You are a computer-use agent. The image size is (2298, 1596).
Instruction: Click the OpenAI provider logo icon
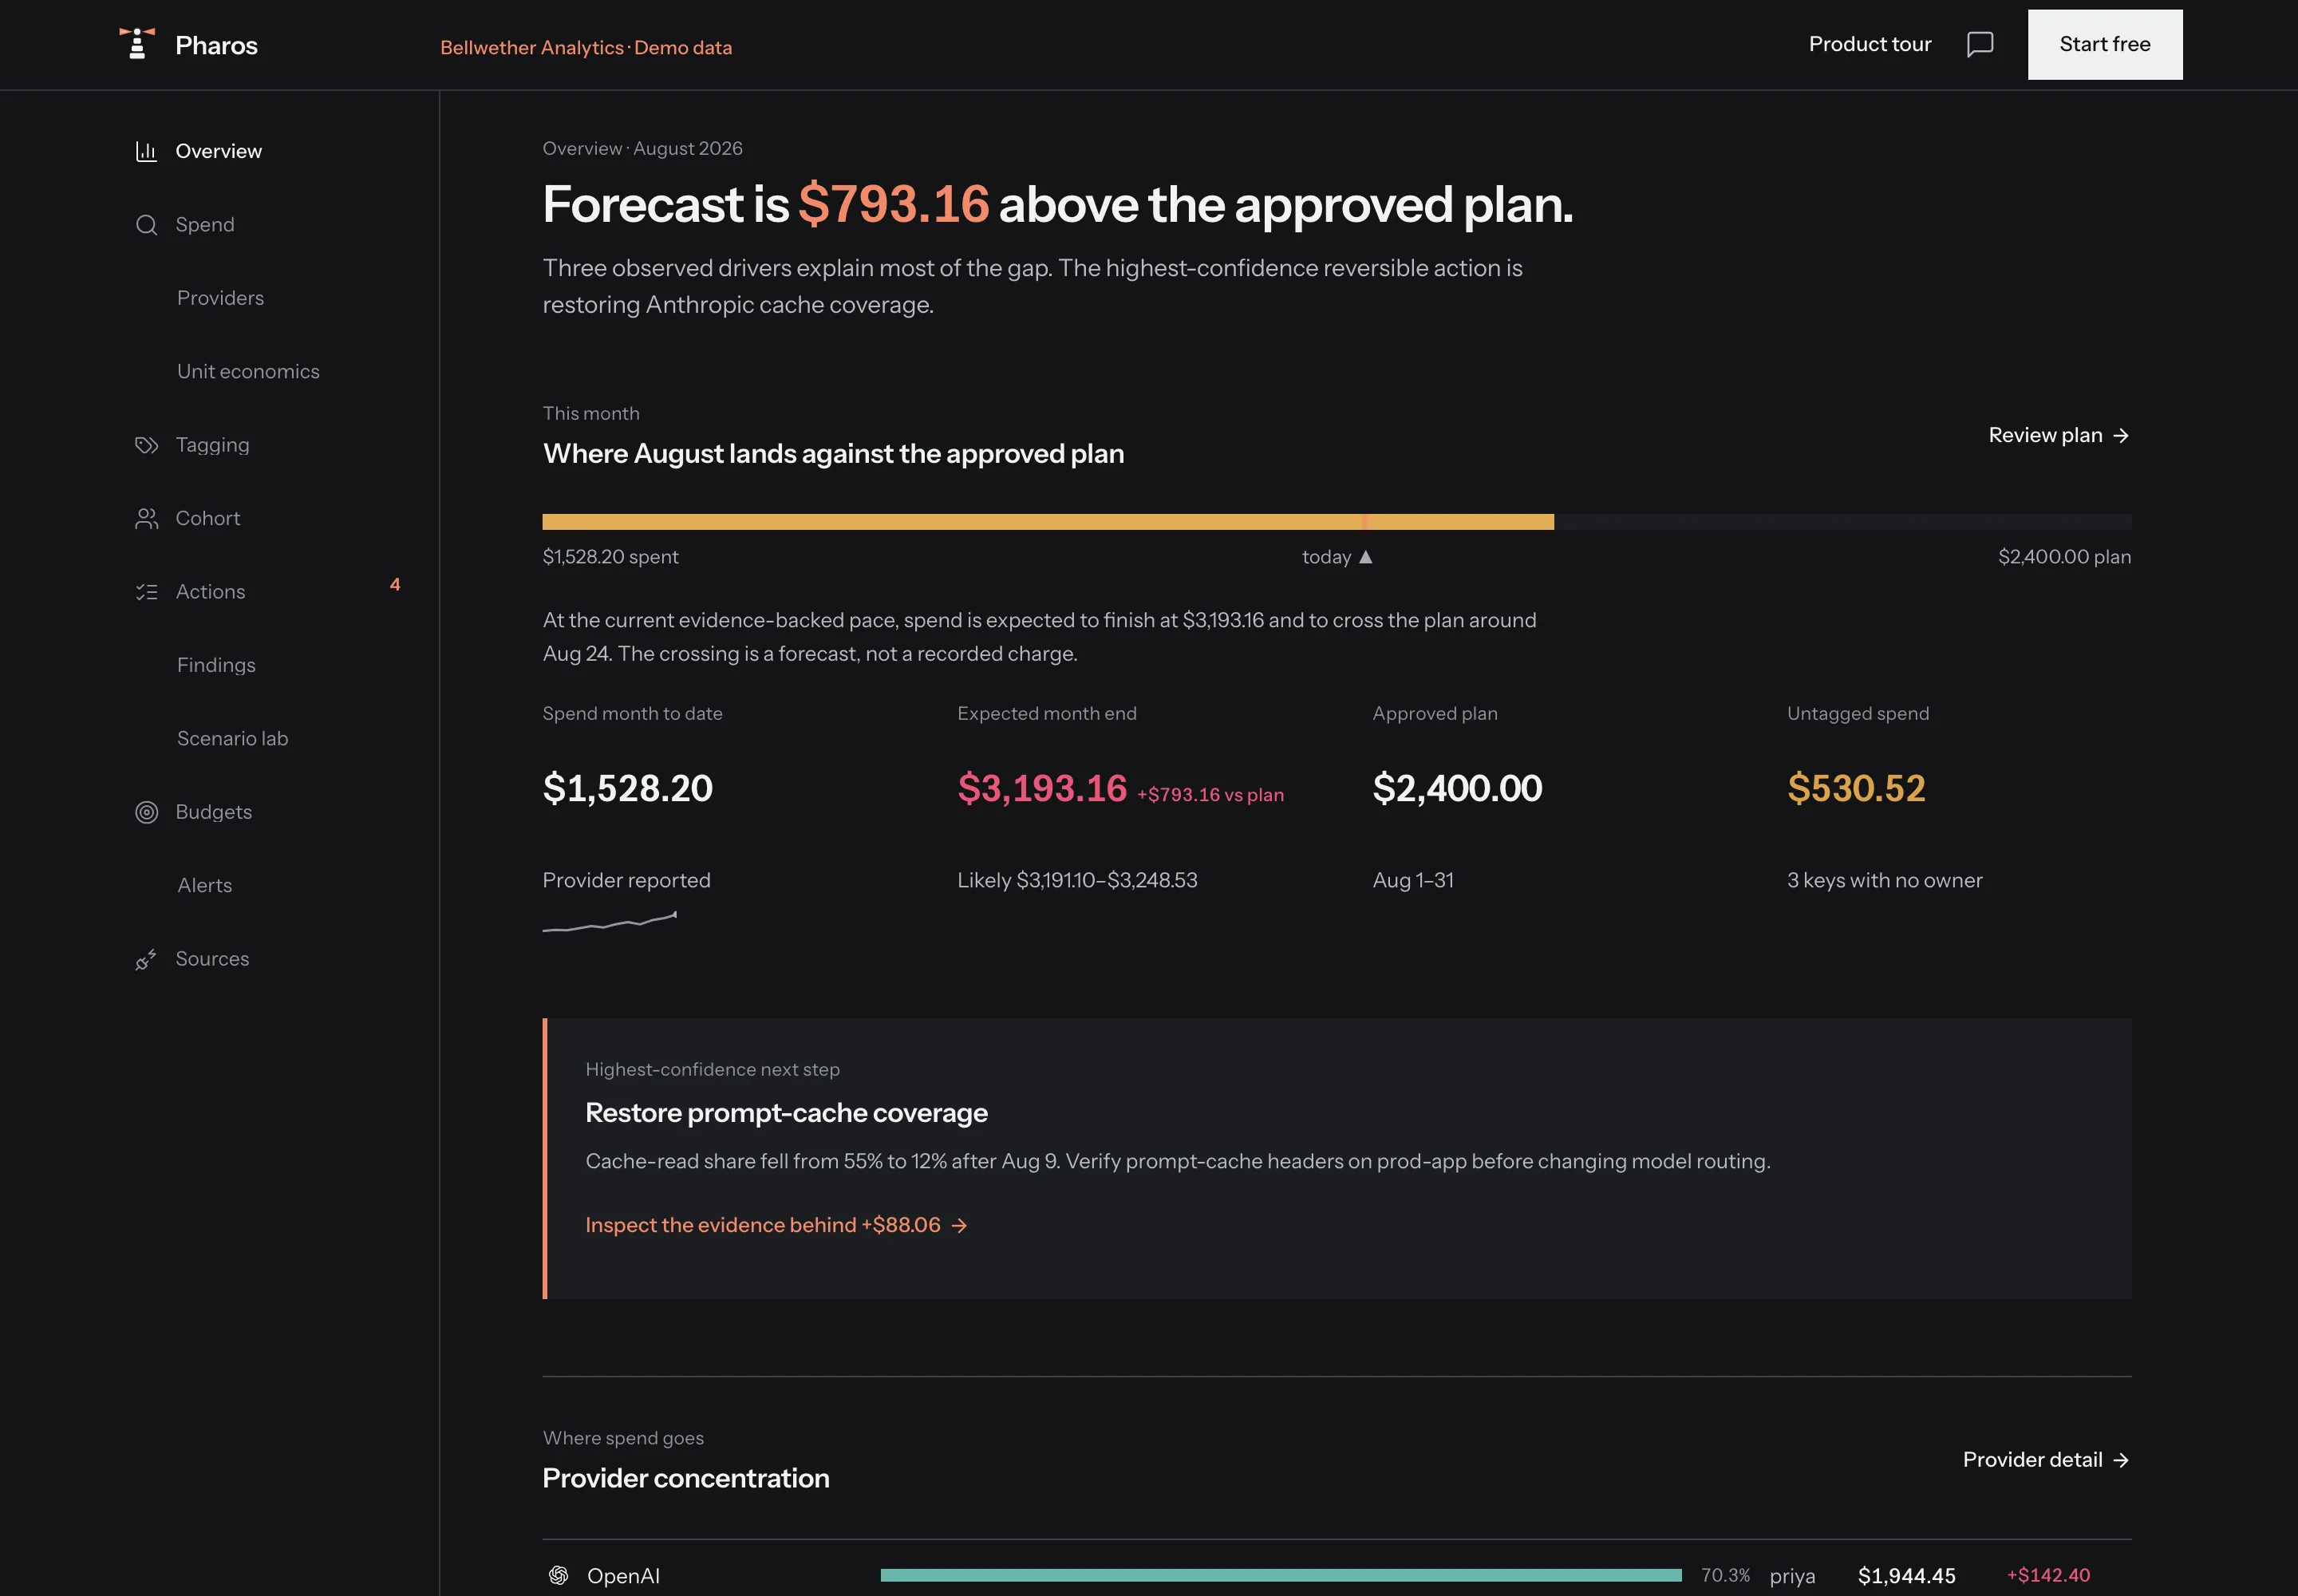click(558, 1575)
